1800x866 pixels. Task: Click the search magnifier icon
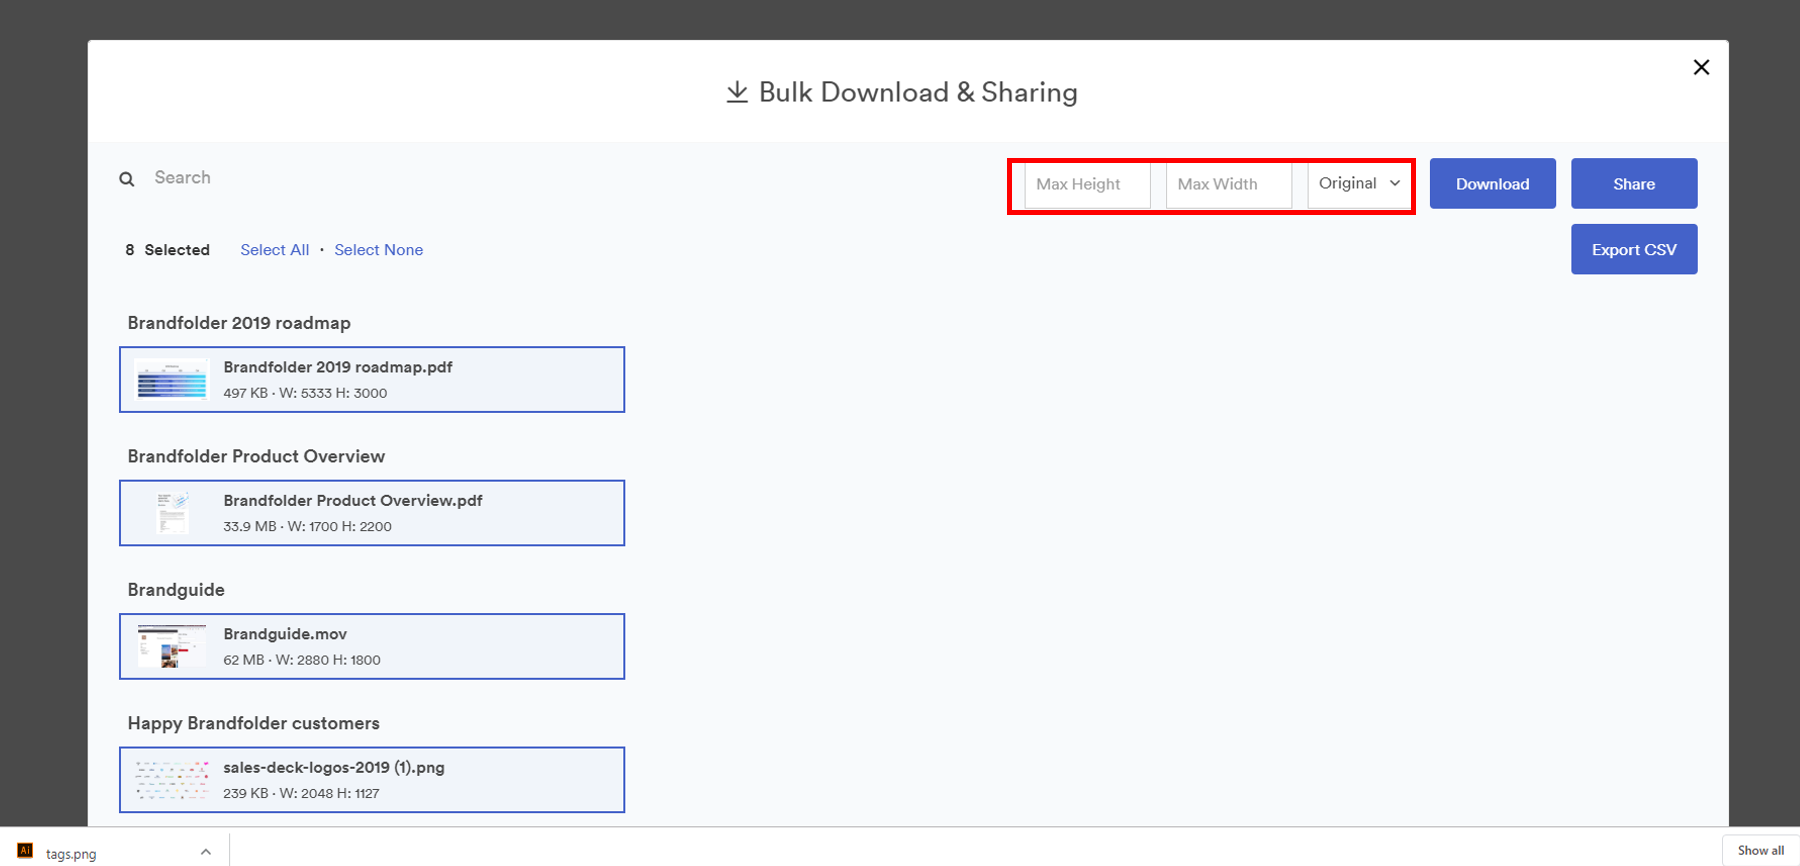pos(127,179)
